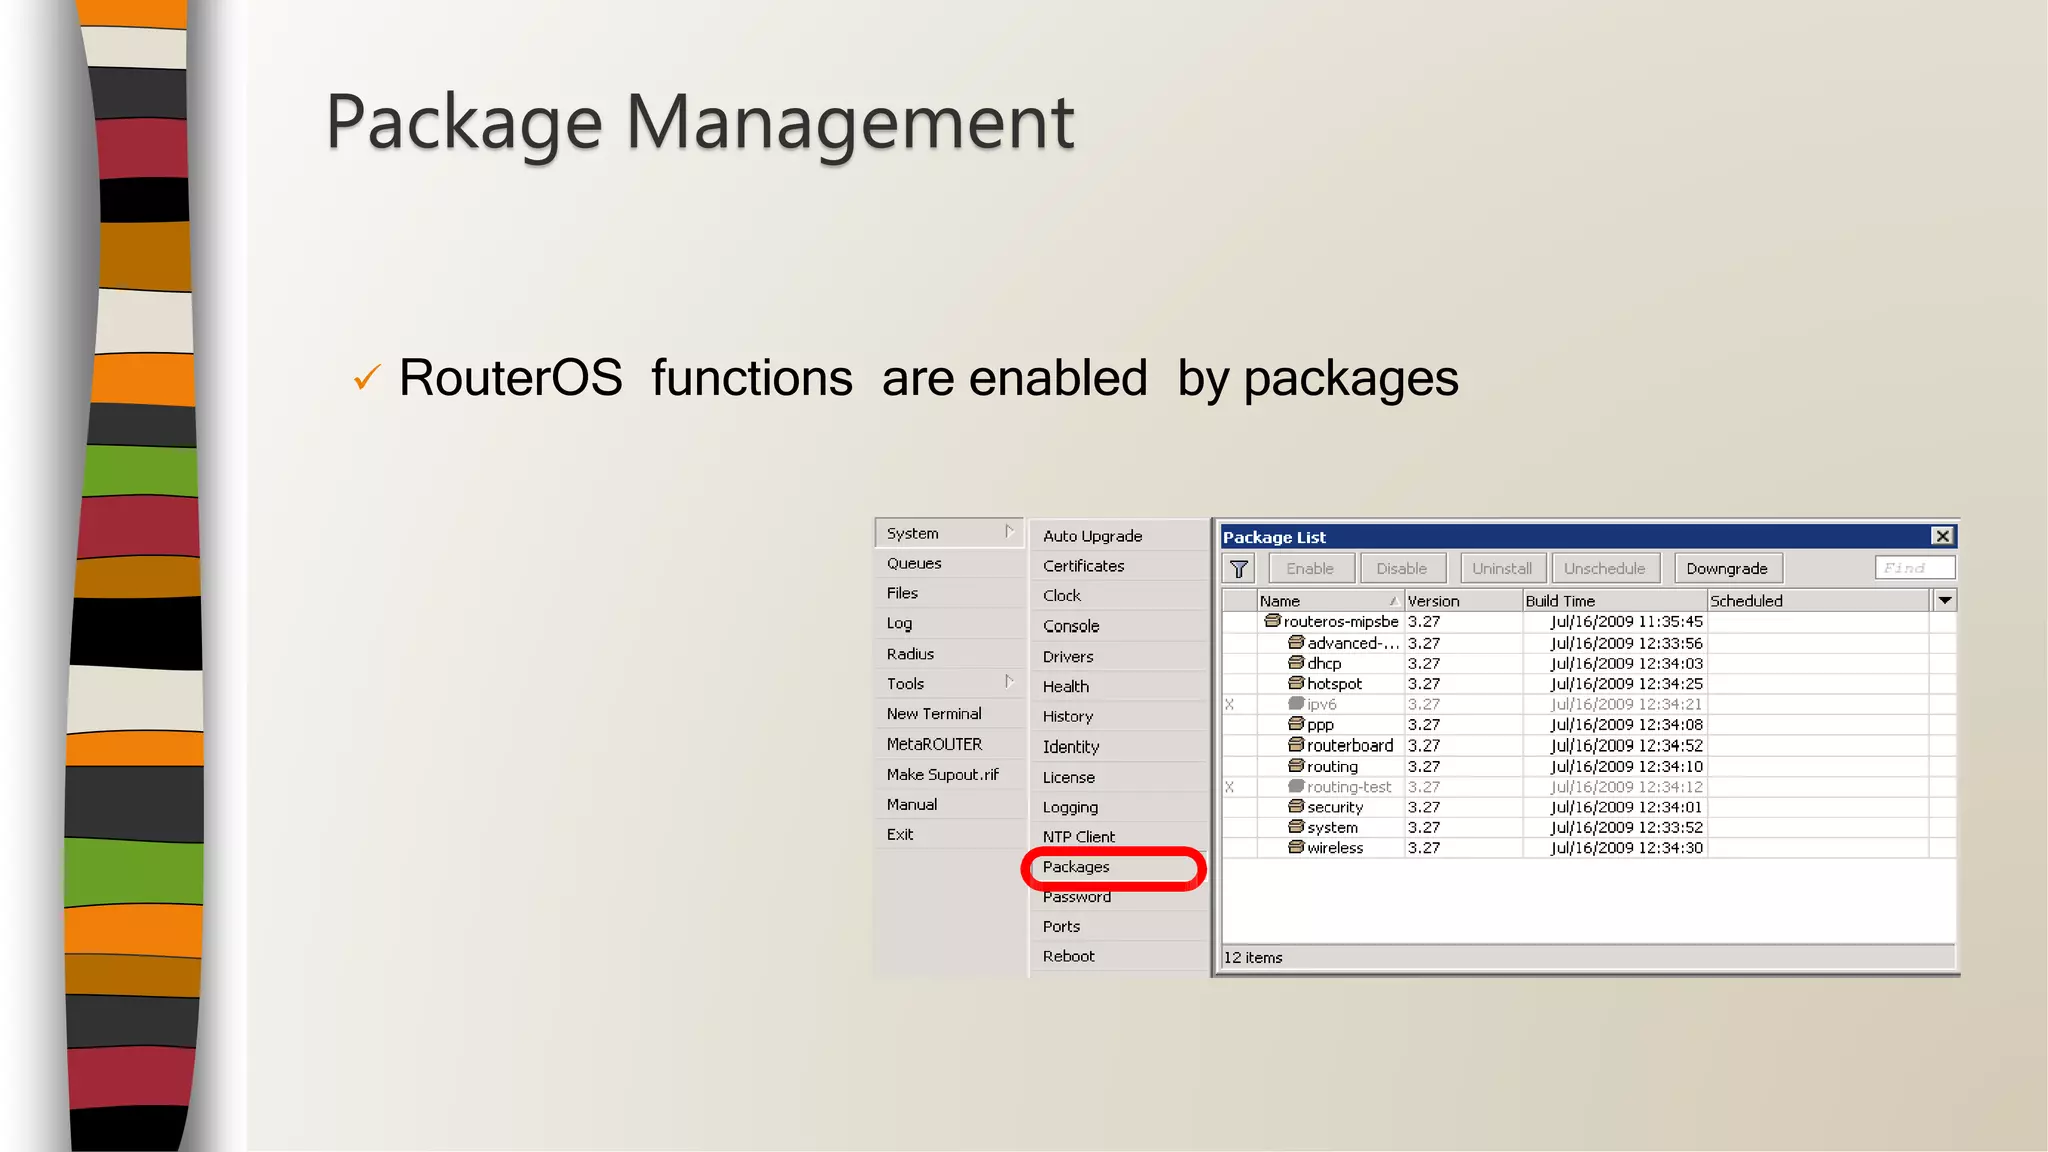Image resolution: width=2048 pixels, height=1152 pixels.
Task: Open the column selector dropdown arrow
Action: coord(1944,600)
